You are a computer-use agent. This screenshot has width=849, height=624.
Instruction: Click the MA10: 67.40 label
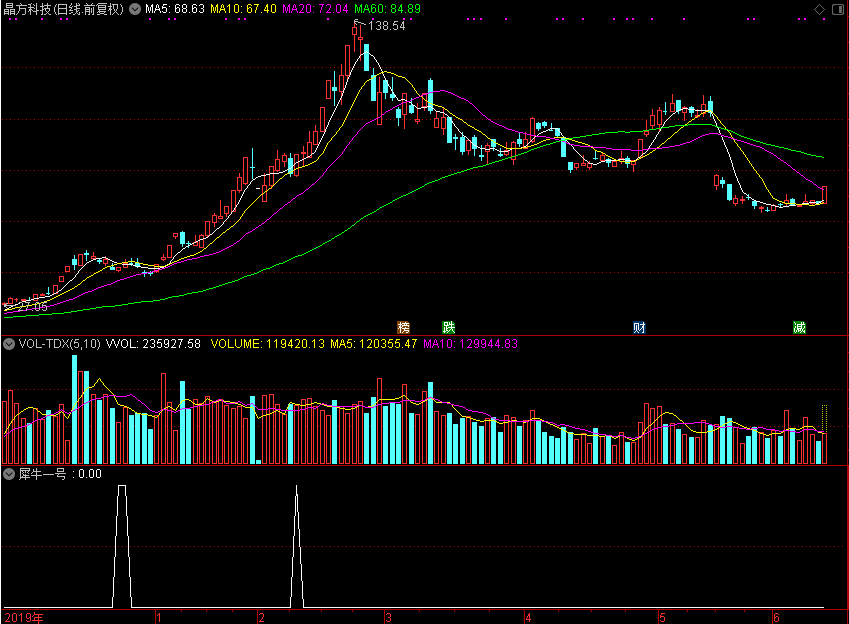point(243,9)
